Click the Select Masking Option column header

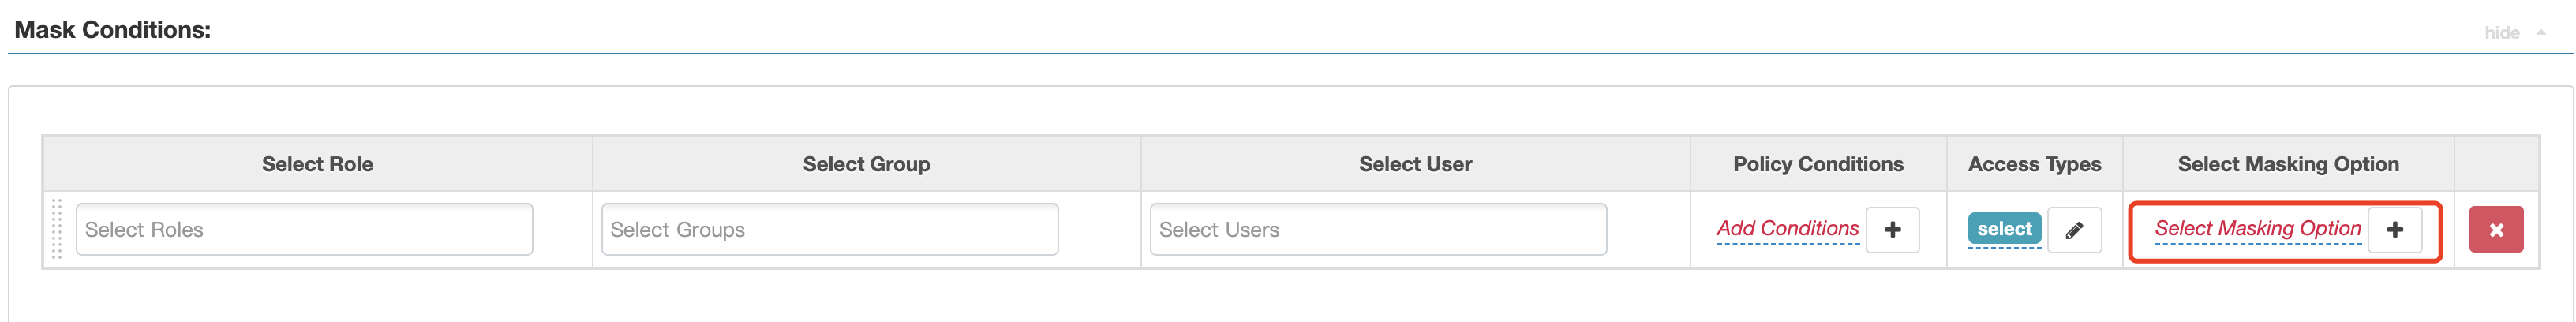[x=2288, y=164]
